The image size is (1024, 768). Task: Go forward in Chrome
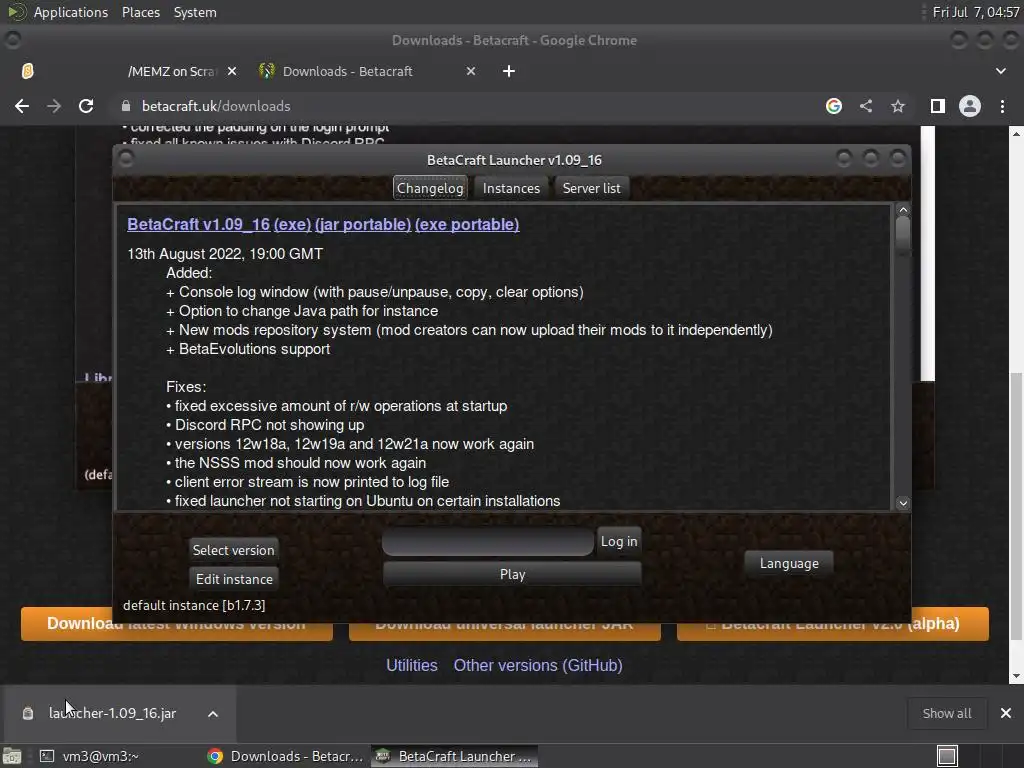pos(54,106)
